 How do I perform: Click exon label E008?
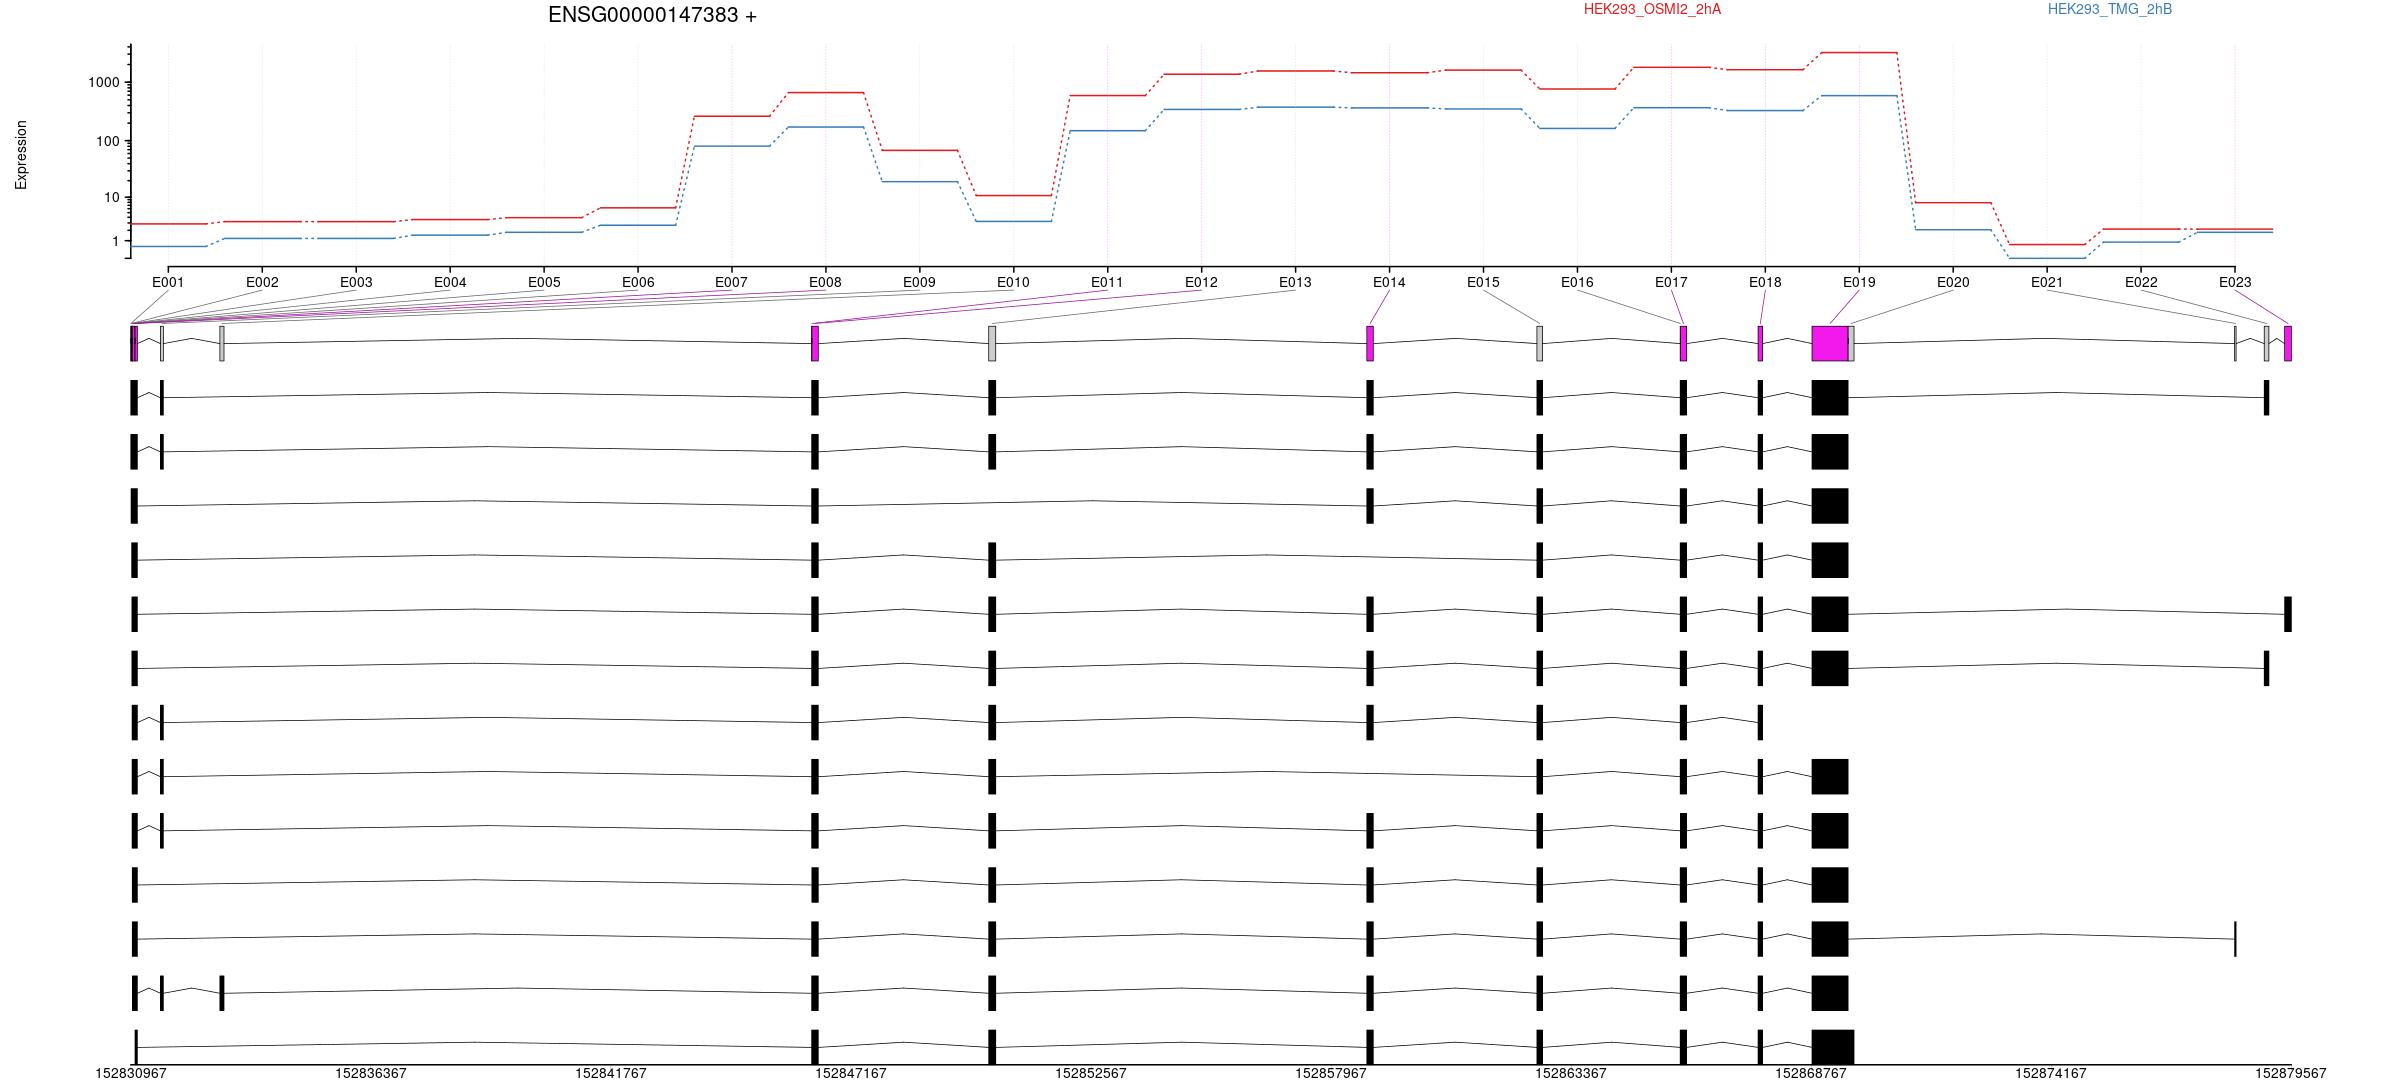(825, 282)
